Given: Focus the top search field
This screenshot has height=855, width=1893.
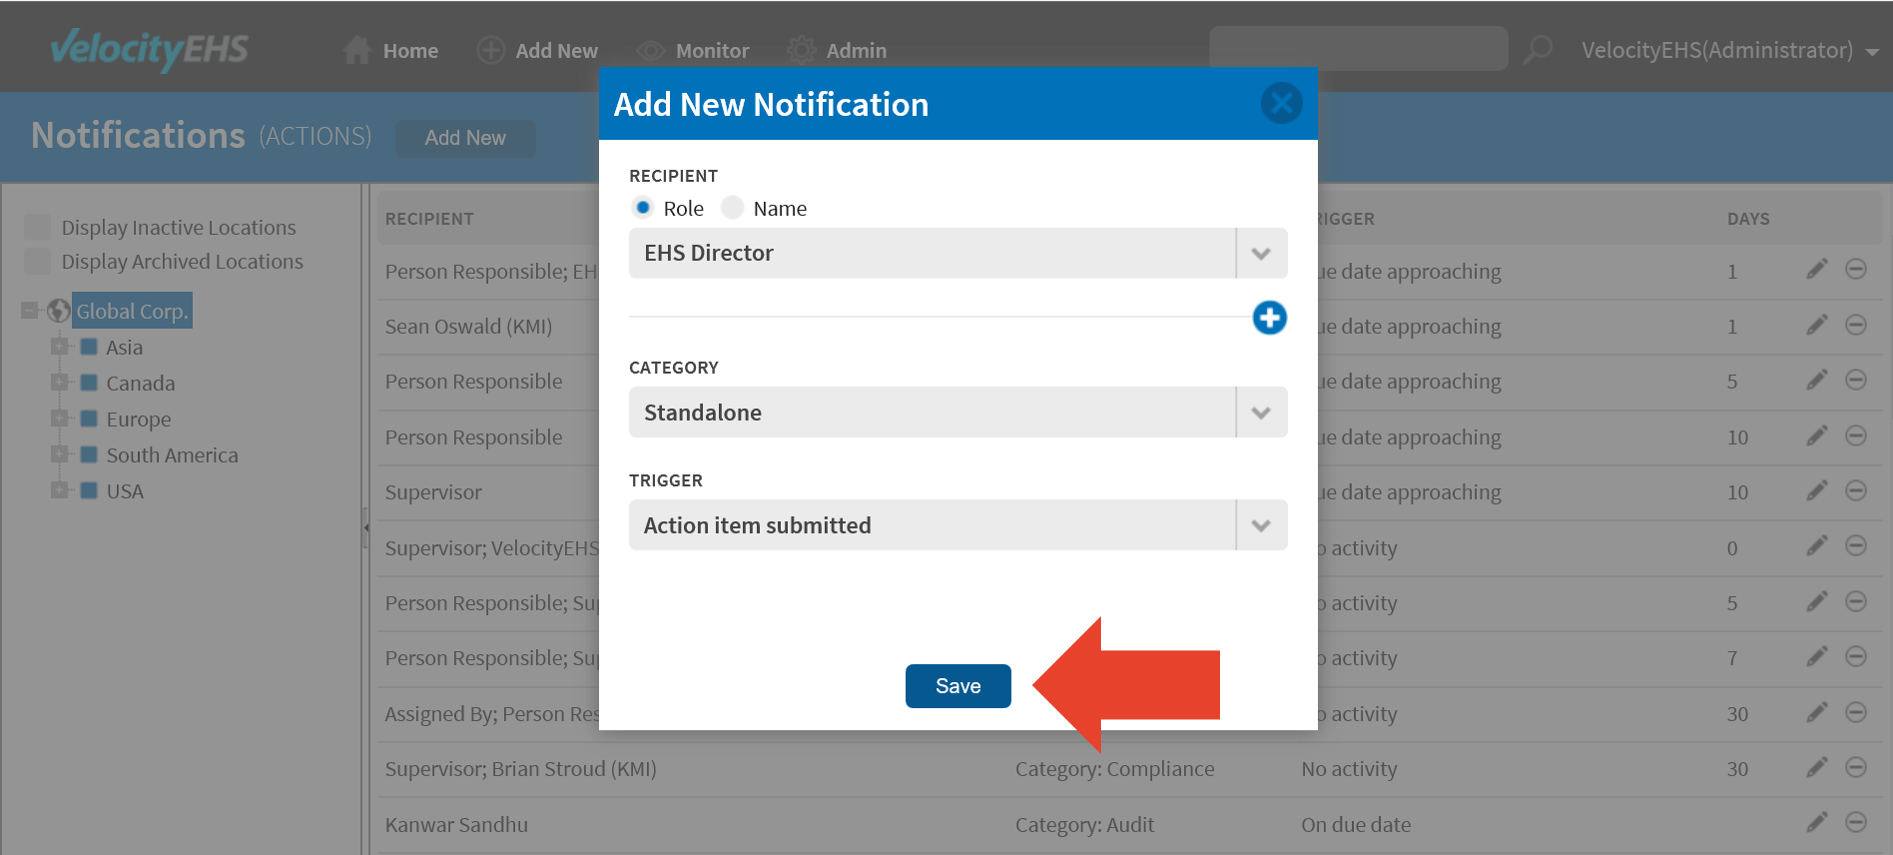Looking at the screenshot, I should click(x=1358, y=48).
